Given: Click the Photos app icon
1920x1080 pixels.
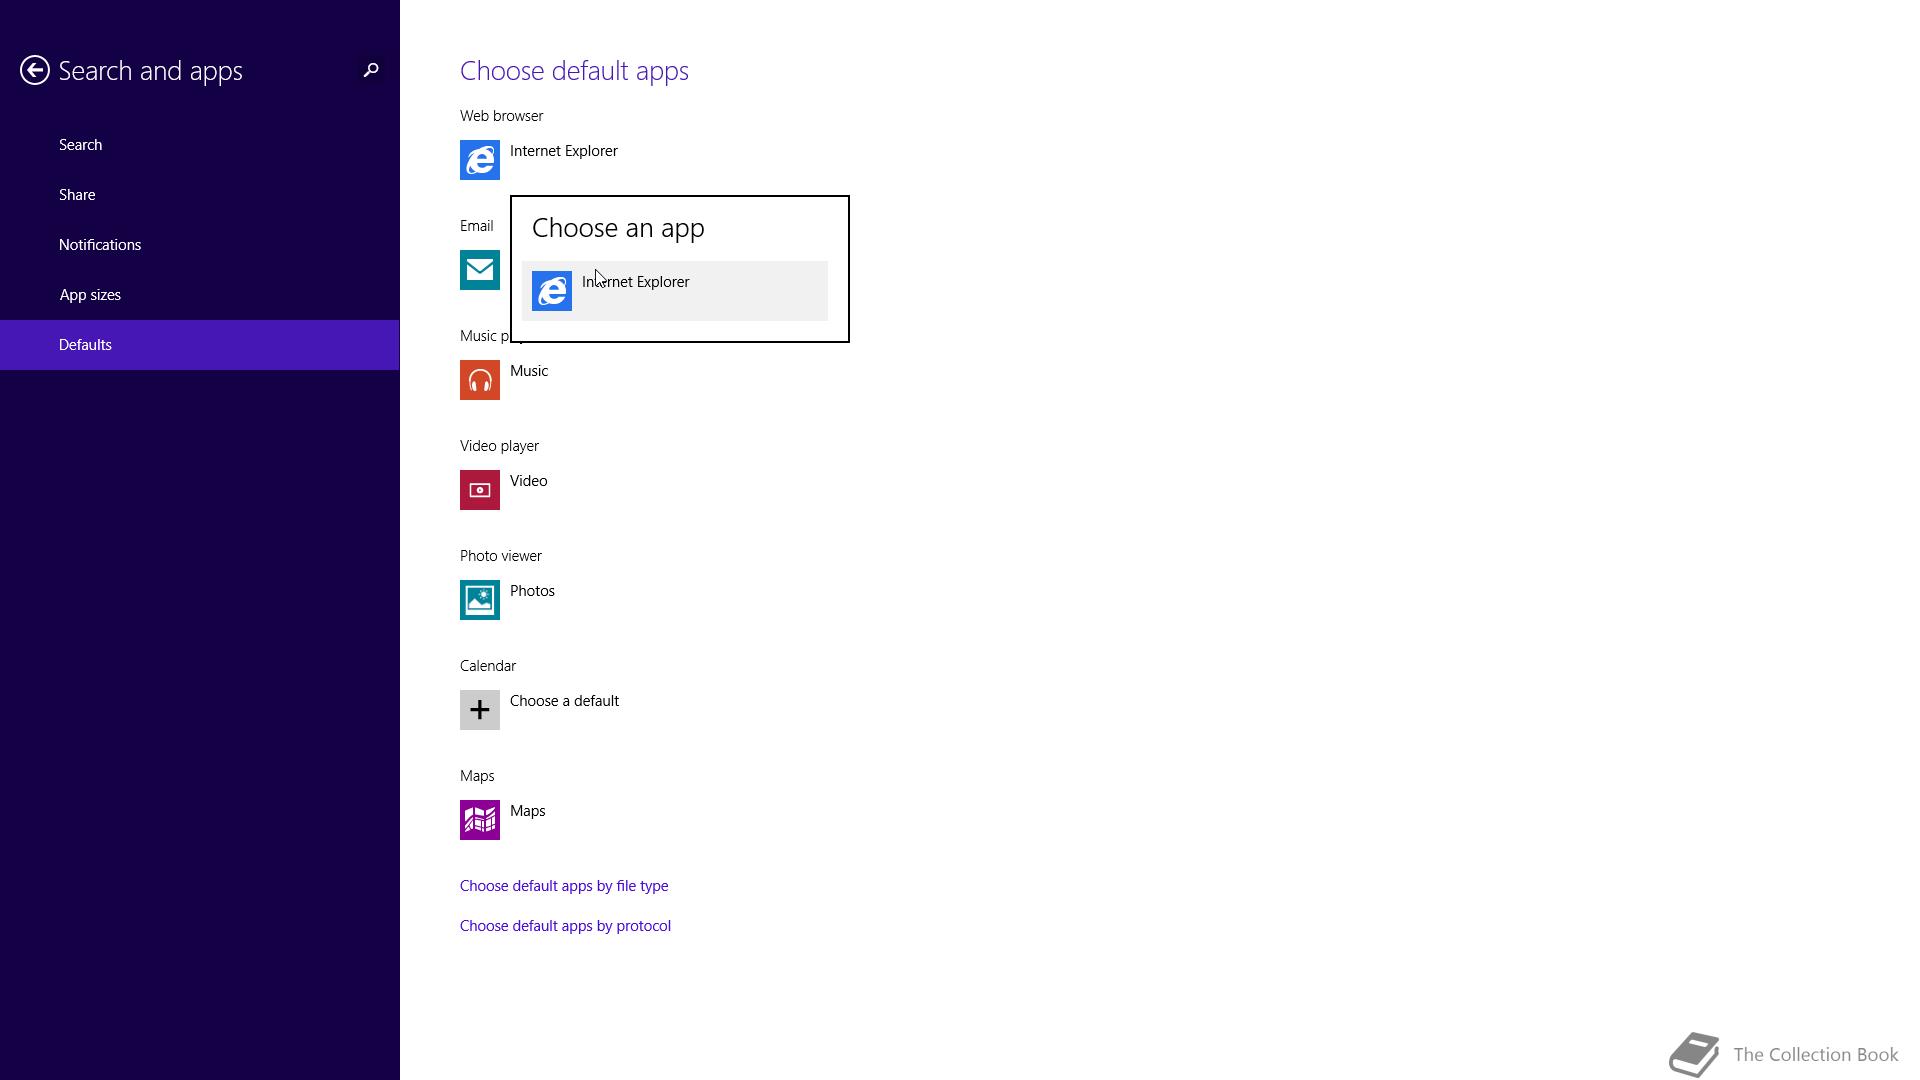Looking at the screenshot, I should pos(480,600).
